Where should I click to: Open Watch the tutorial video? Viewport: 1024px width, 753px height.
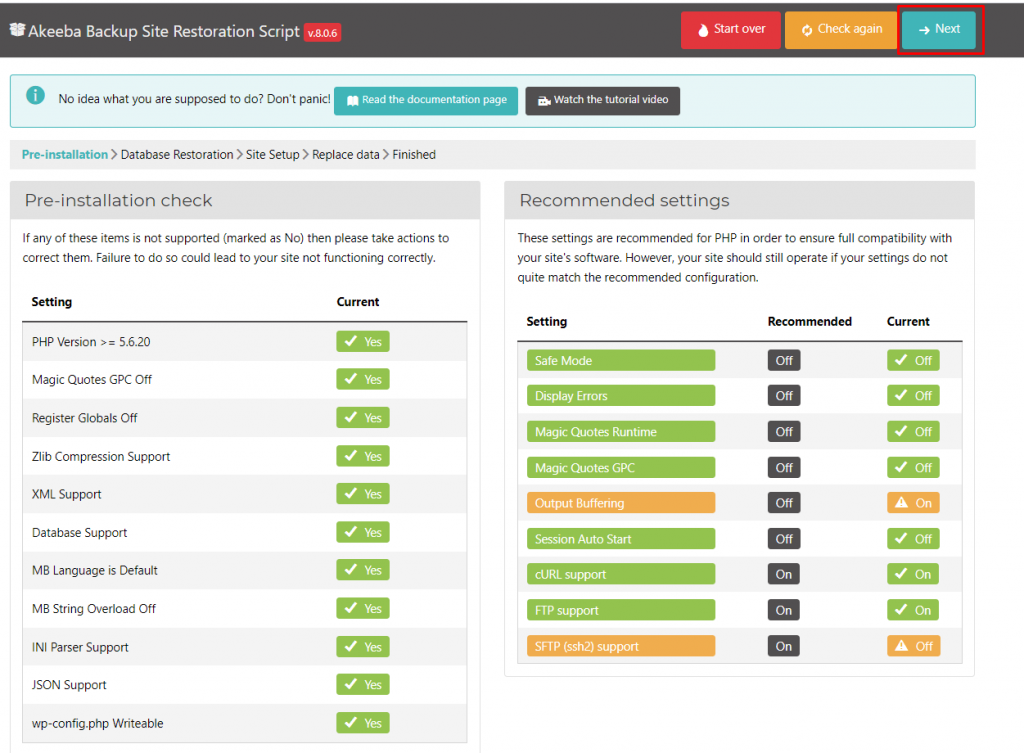602,100
